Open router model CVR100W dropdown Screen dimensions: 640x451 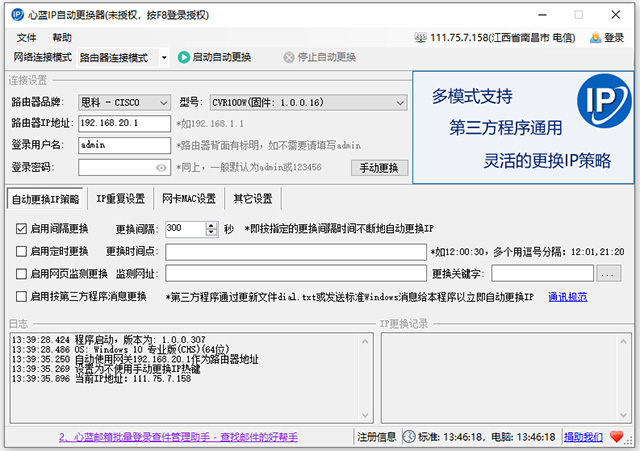click(309, 102)
